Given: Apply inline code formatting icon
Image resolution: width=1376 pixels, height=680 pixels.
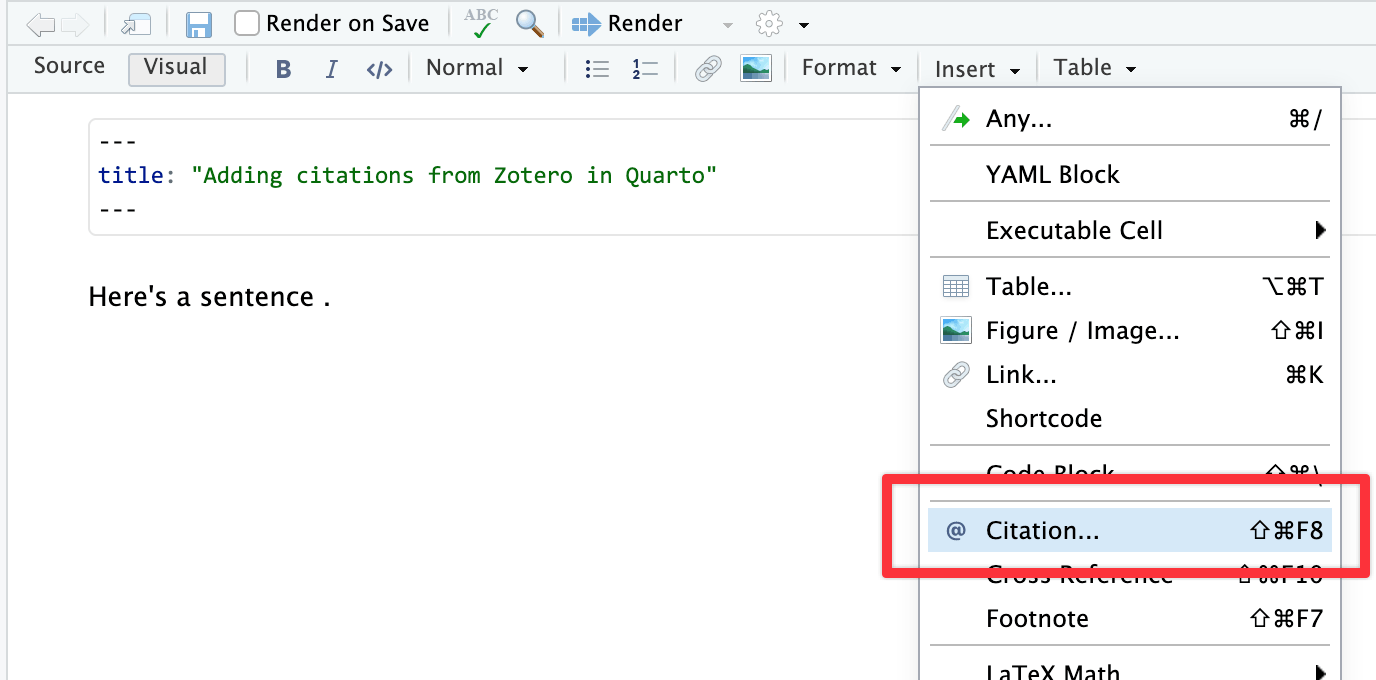Looking at the screenshot, I should [x=379, y=69].
